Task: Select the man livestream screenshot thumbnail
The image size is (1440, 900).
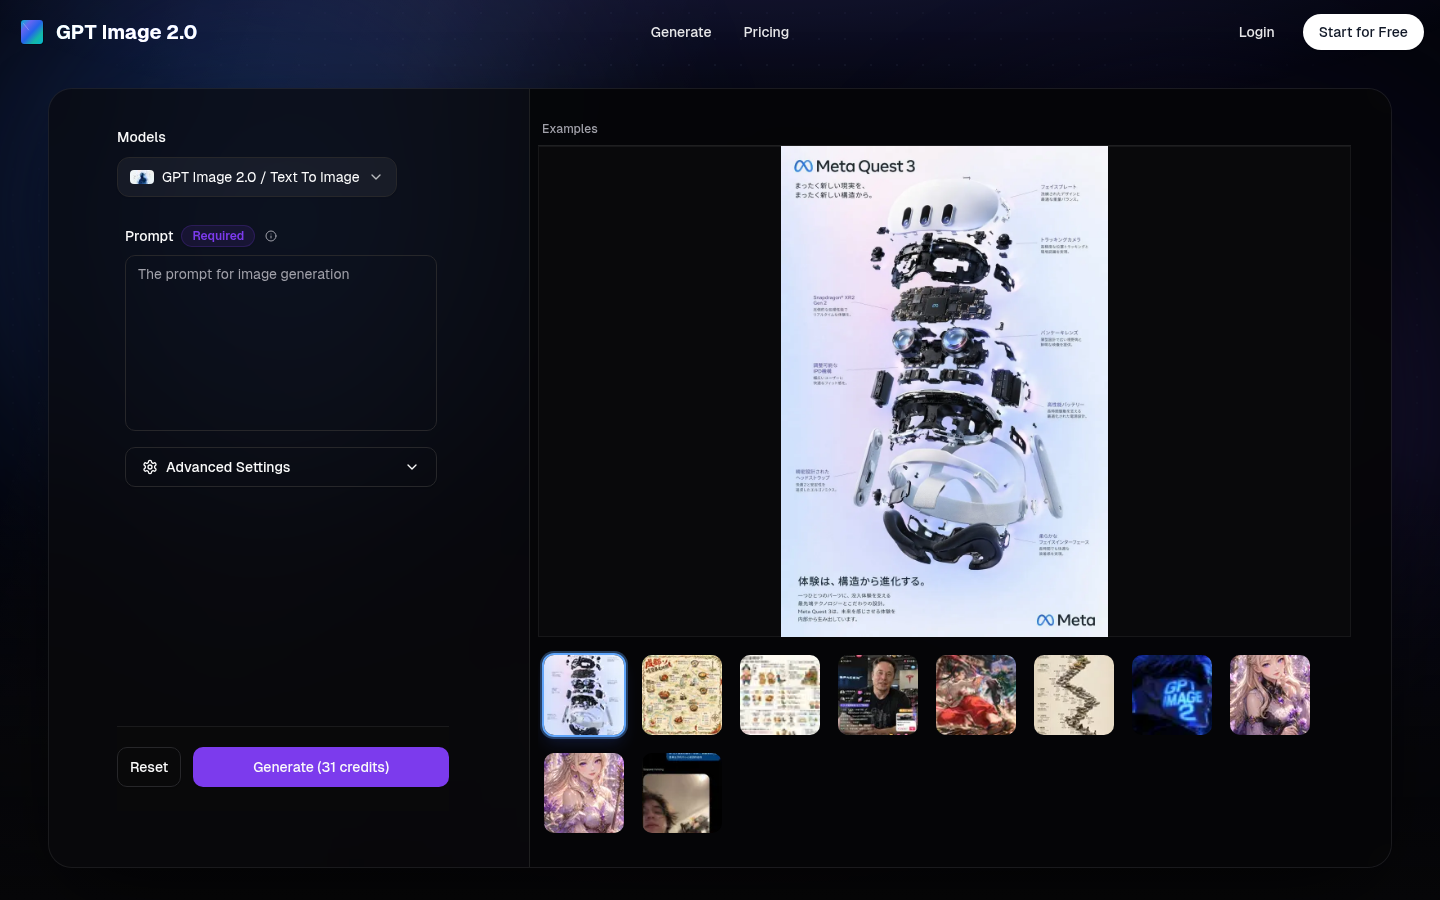Action: (x=878, y=695)
